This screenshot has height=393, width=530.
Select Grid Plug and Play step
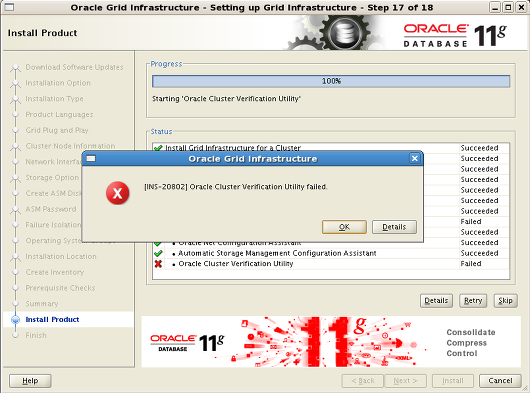click(x=57, y=130)
